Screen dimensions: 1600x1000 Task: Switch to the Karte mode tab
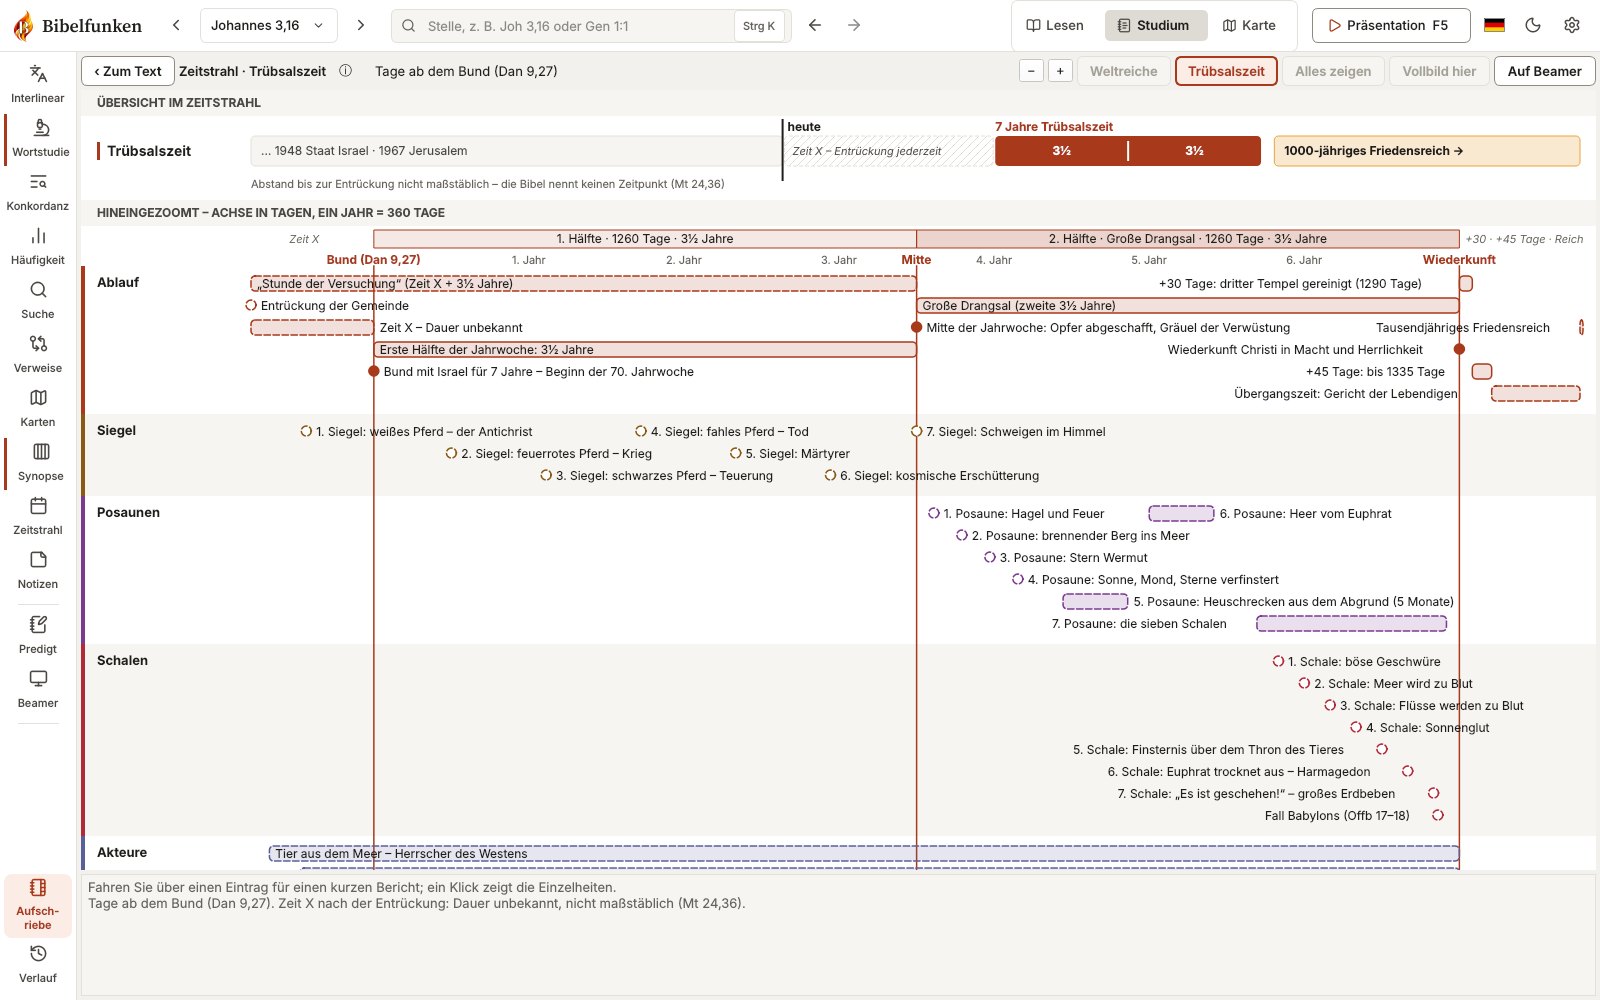click(1249, 25)
